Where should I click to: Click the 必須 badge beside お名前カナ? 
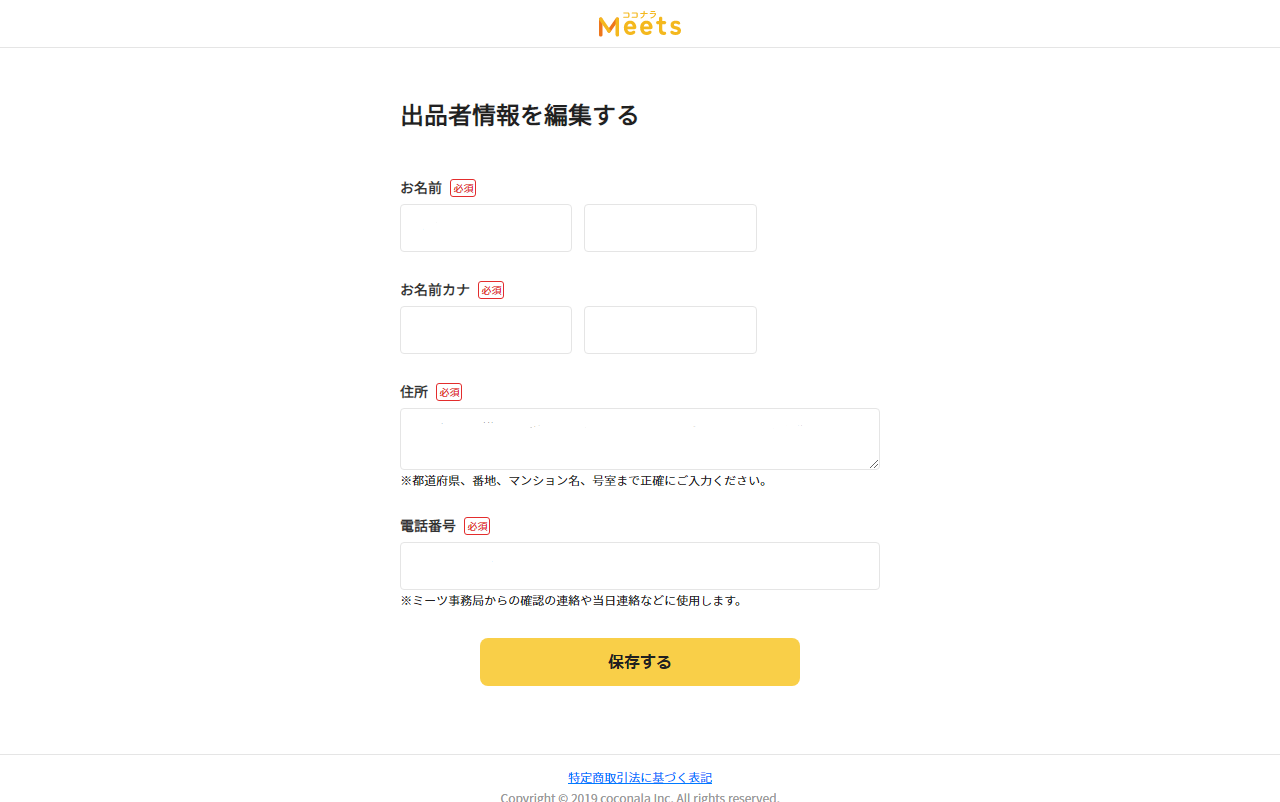tap(491, 290)
